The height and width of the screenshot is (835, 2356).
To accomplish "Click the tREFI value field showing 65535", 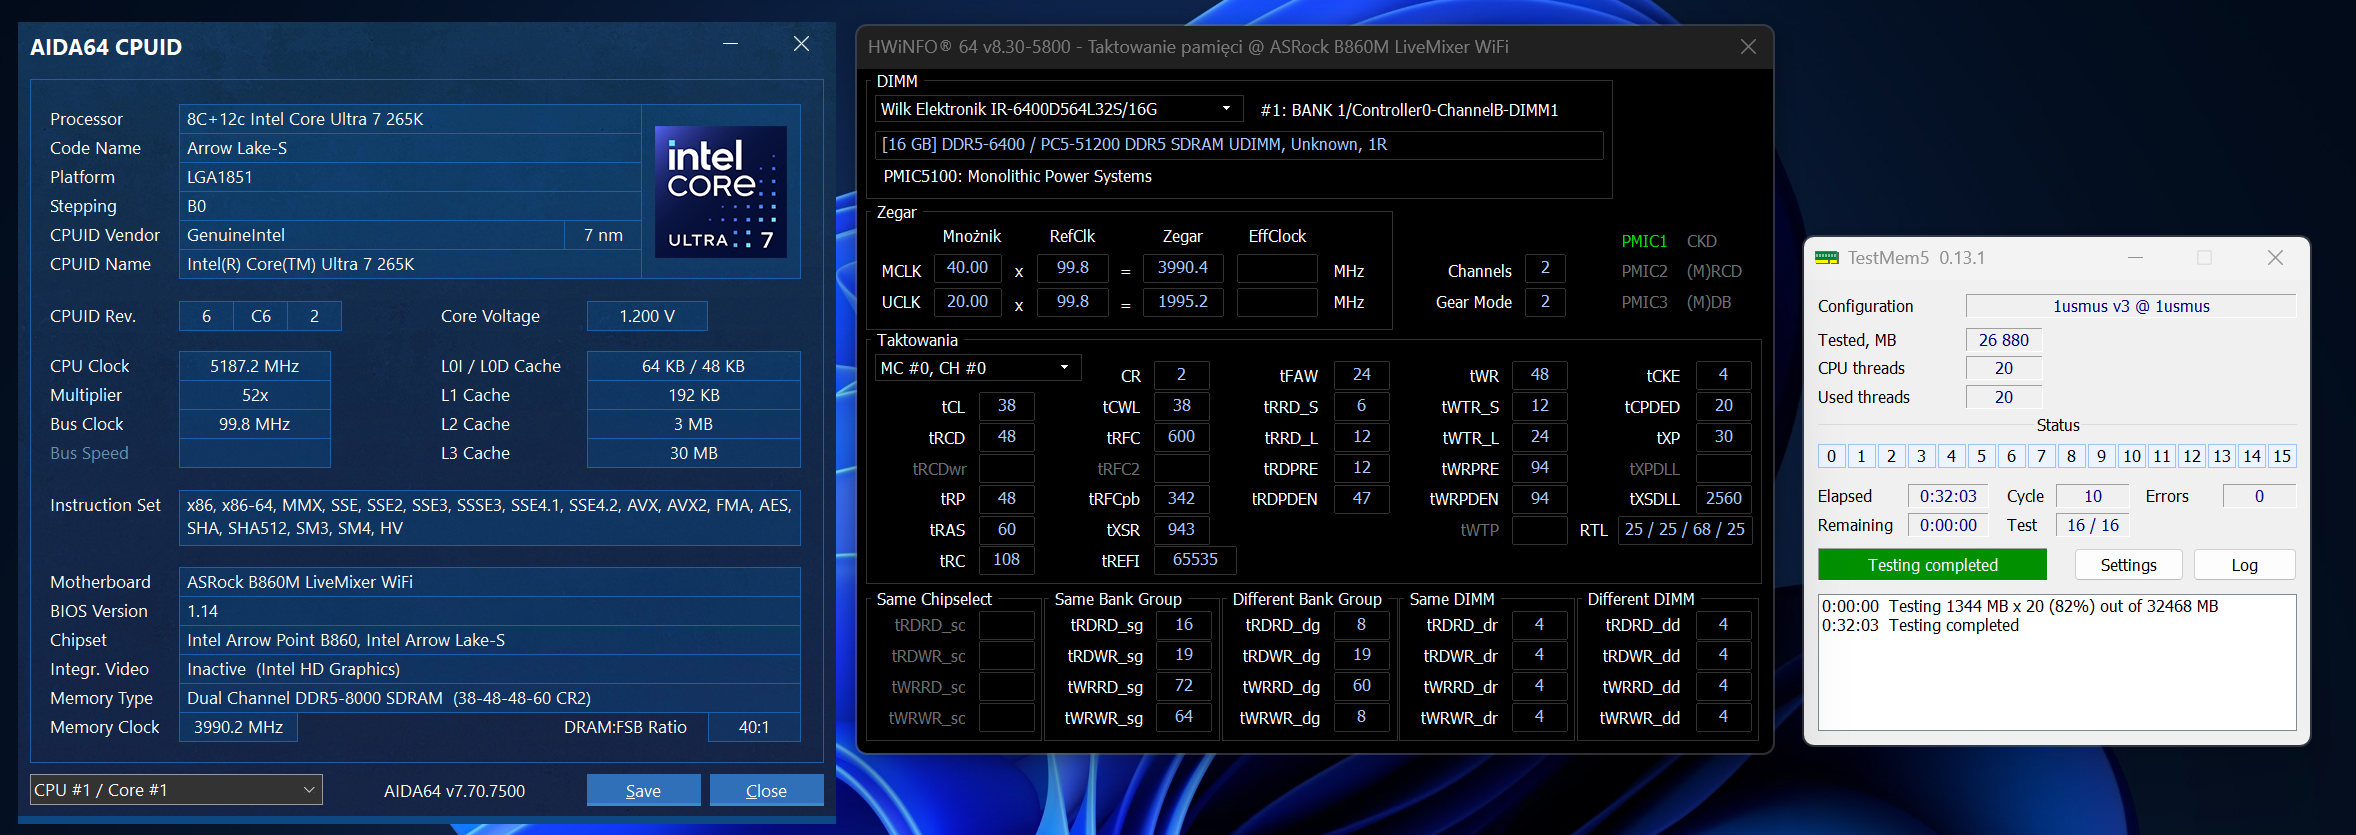I will [x=1195, y=560].
